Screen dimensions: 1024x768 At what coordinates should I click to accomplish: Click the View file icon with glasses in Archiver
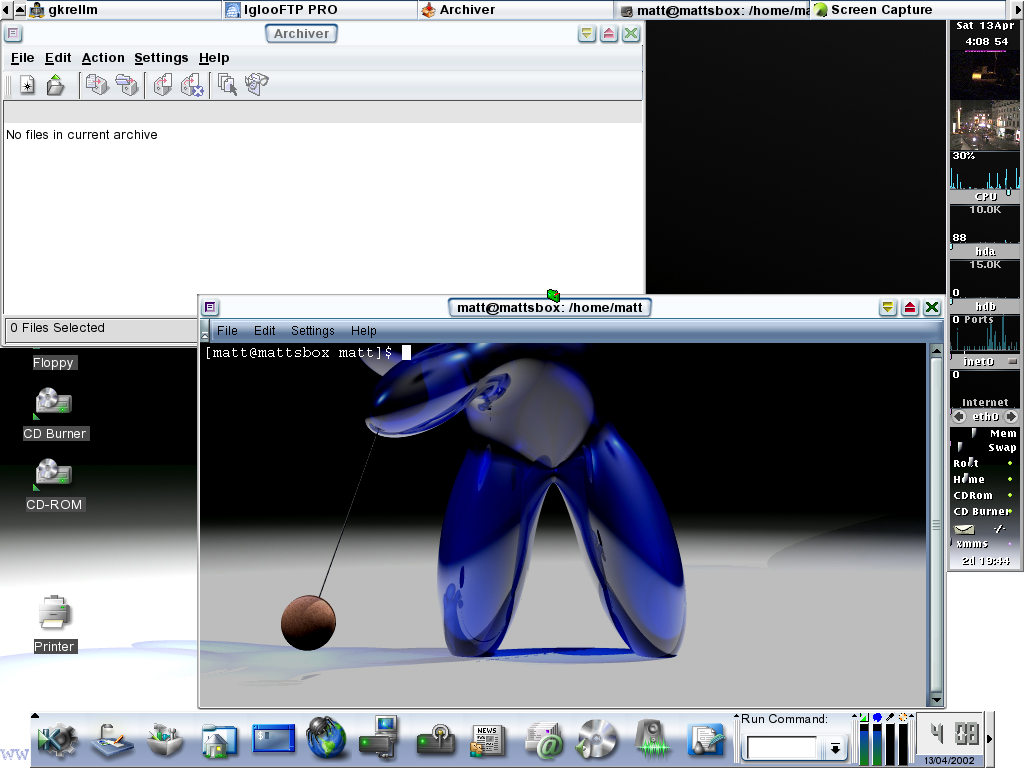pyautogui.click(x=257, y=84)
